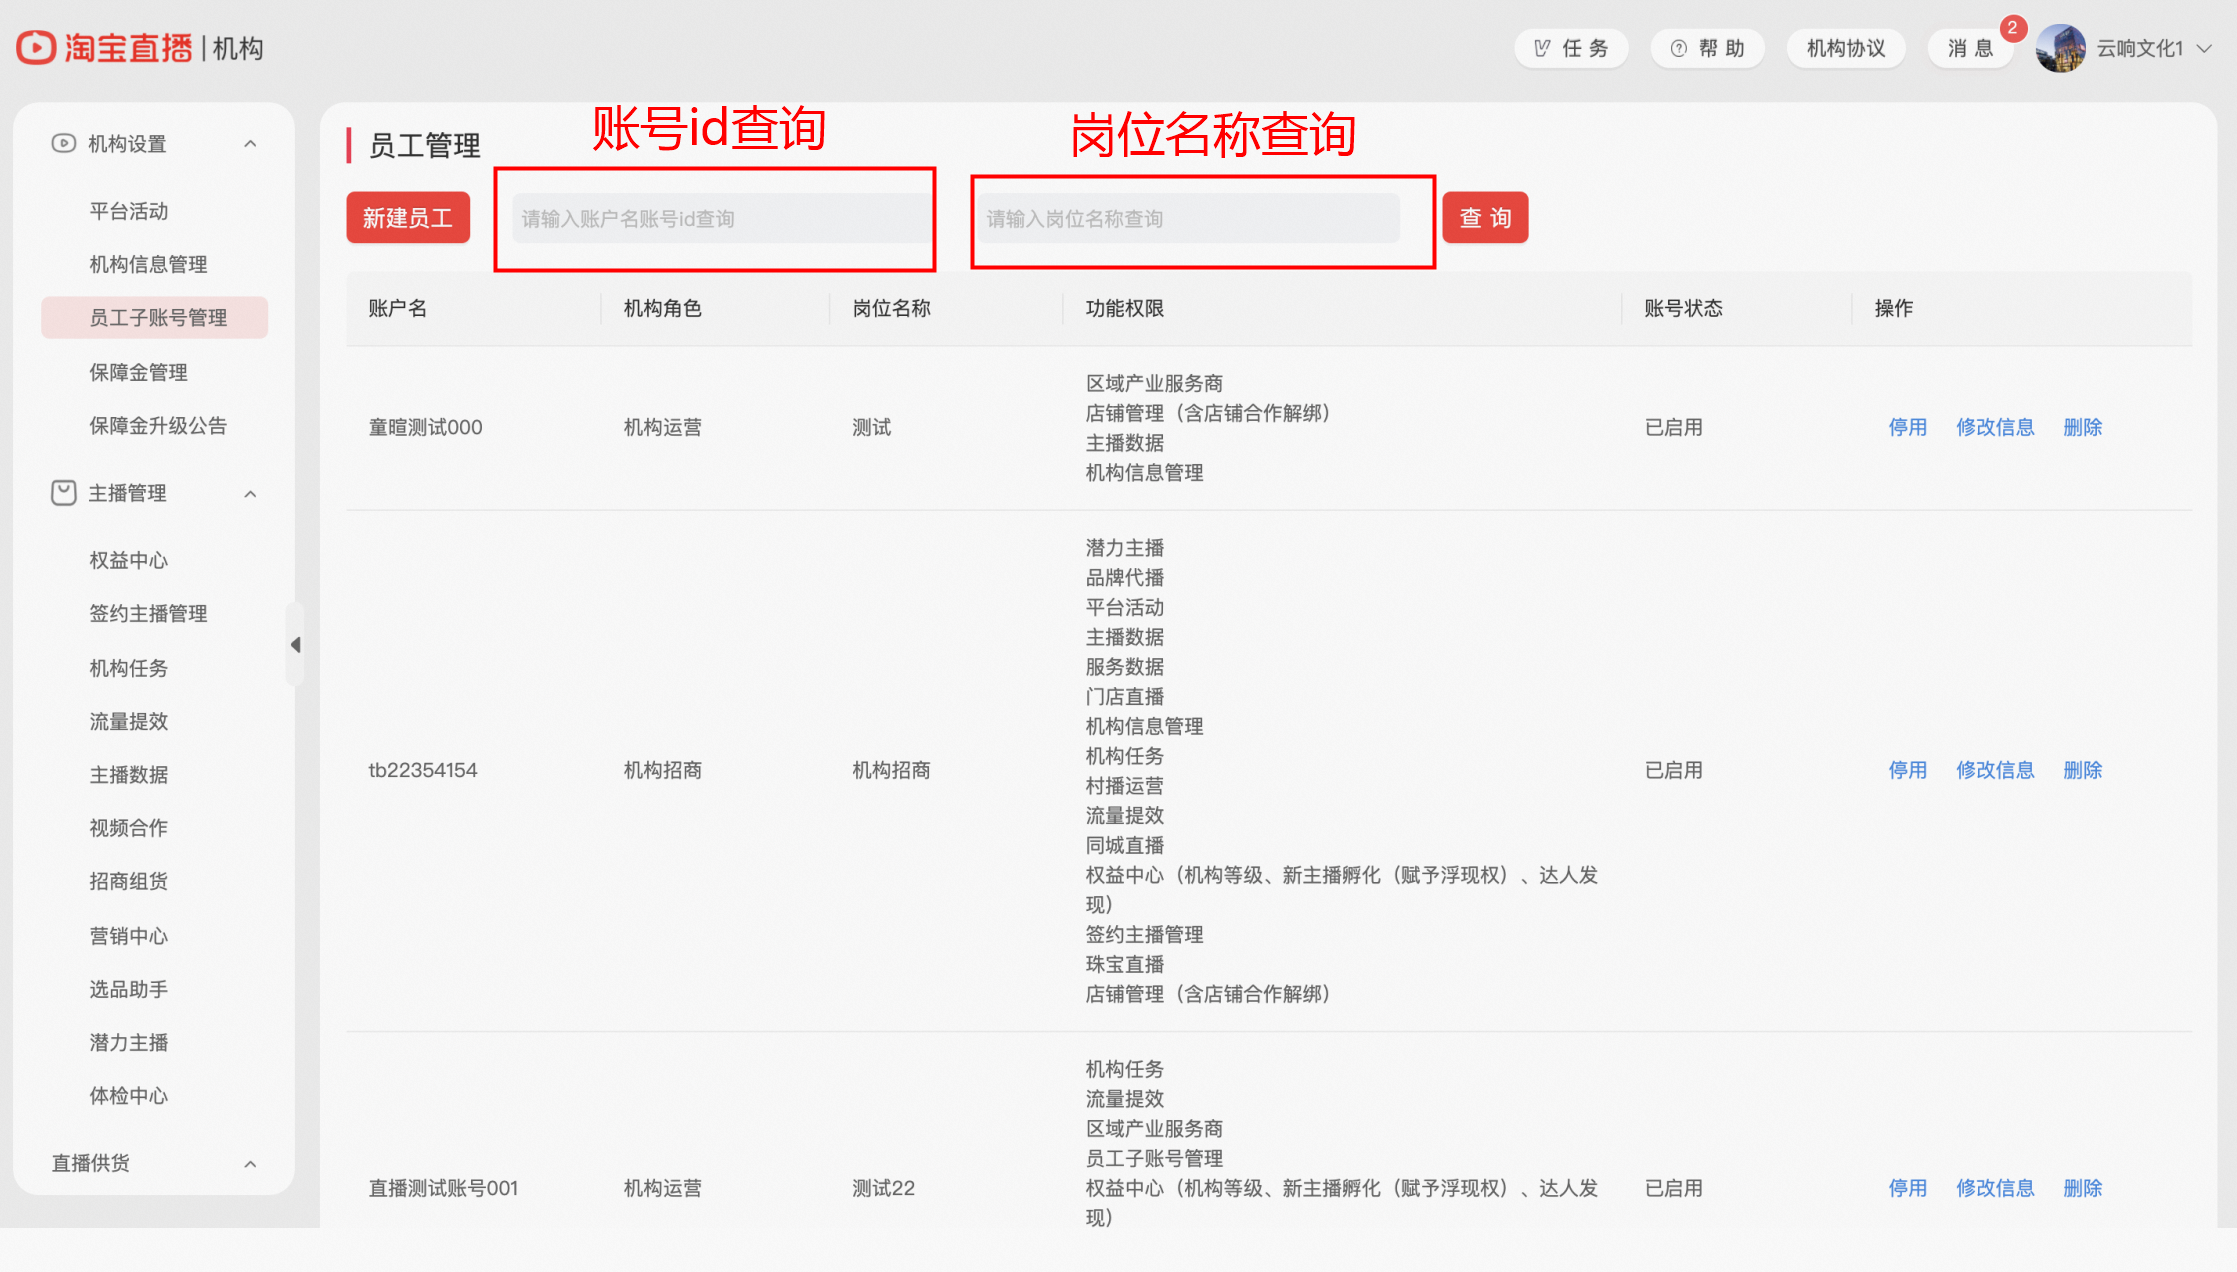Image resolution: width=2237 pixels, height=1272 pixels.
Task: Click the 查询 search button
Action: pos(1485,217)
